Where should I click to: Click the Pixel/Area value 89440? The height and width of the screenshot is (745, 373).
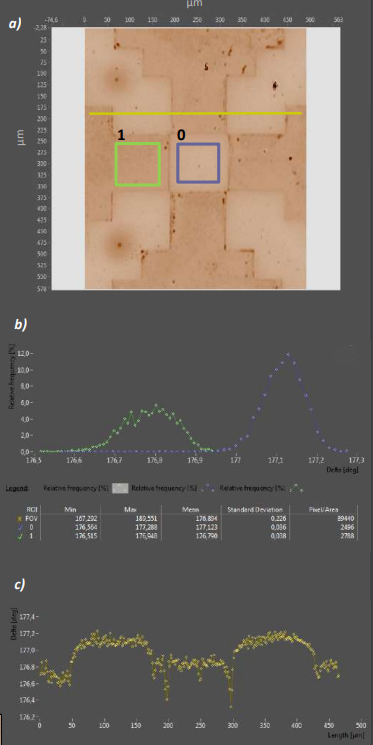(x=346, y=517)
